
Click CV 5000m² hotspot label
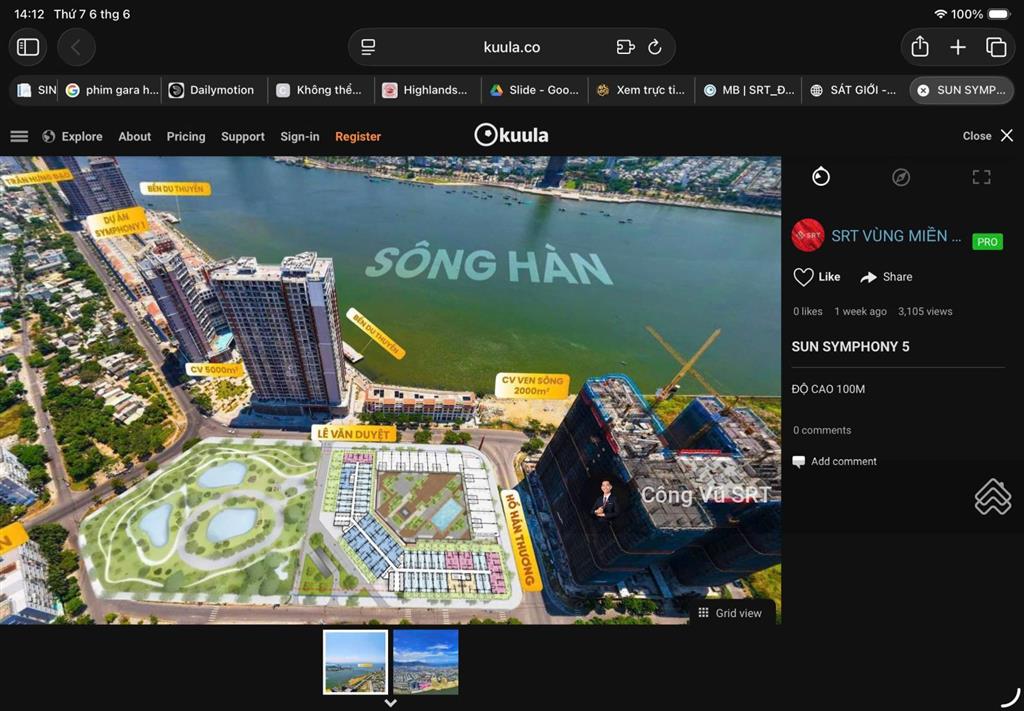214,370
